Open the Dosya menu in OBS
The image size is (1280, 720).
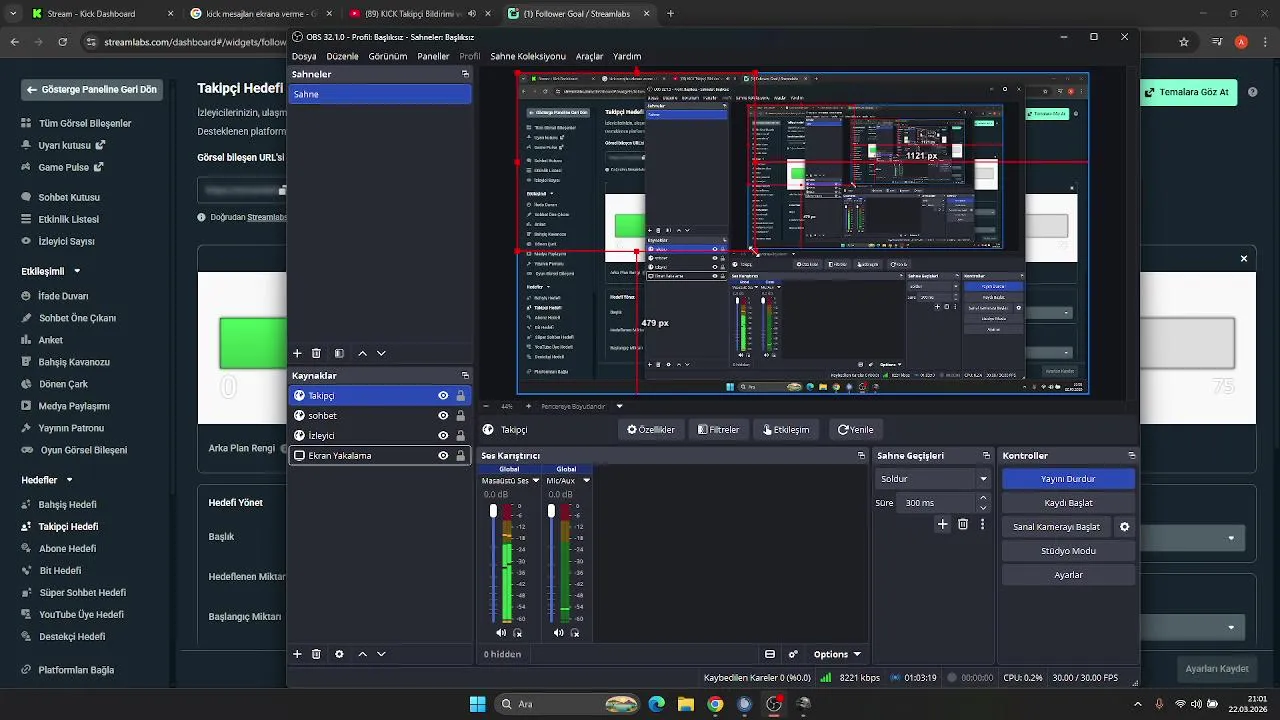pos(304,57)
